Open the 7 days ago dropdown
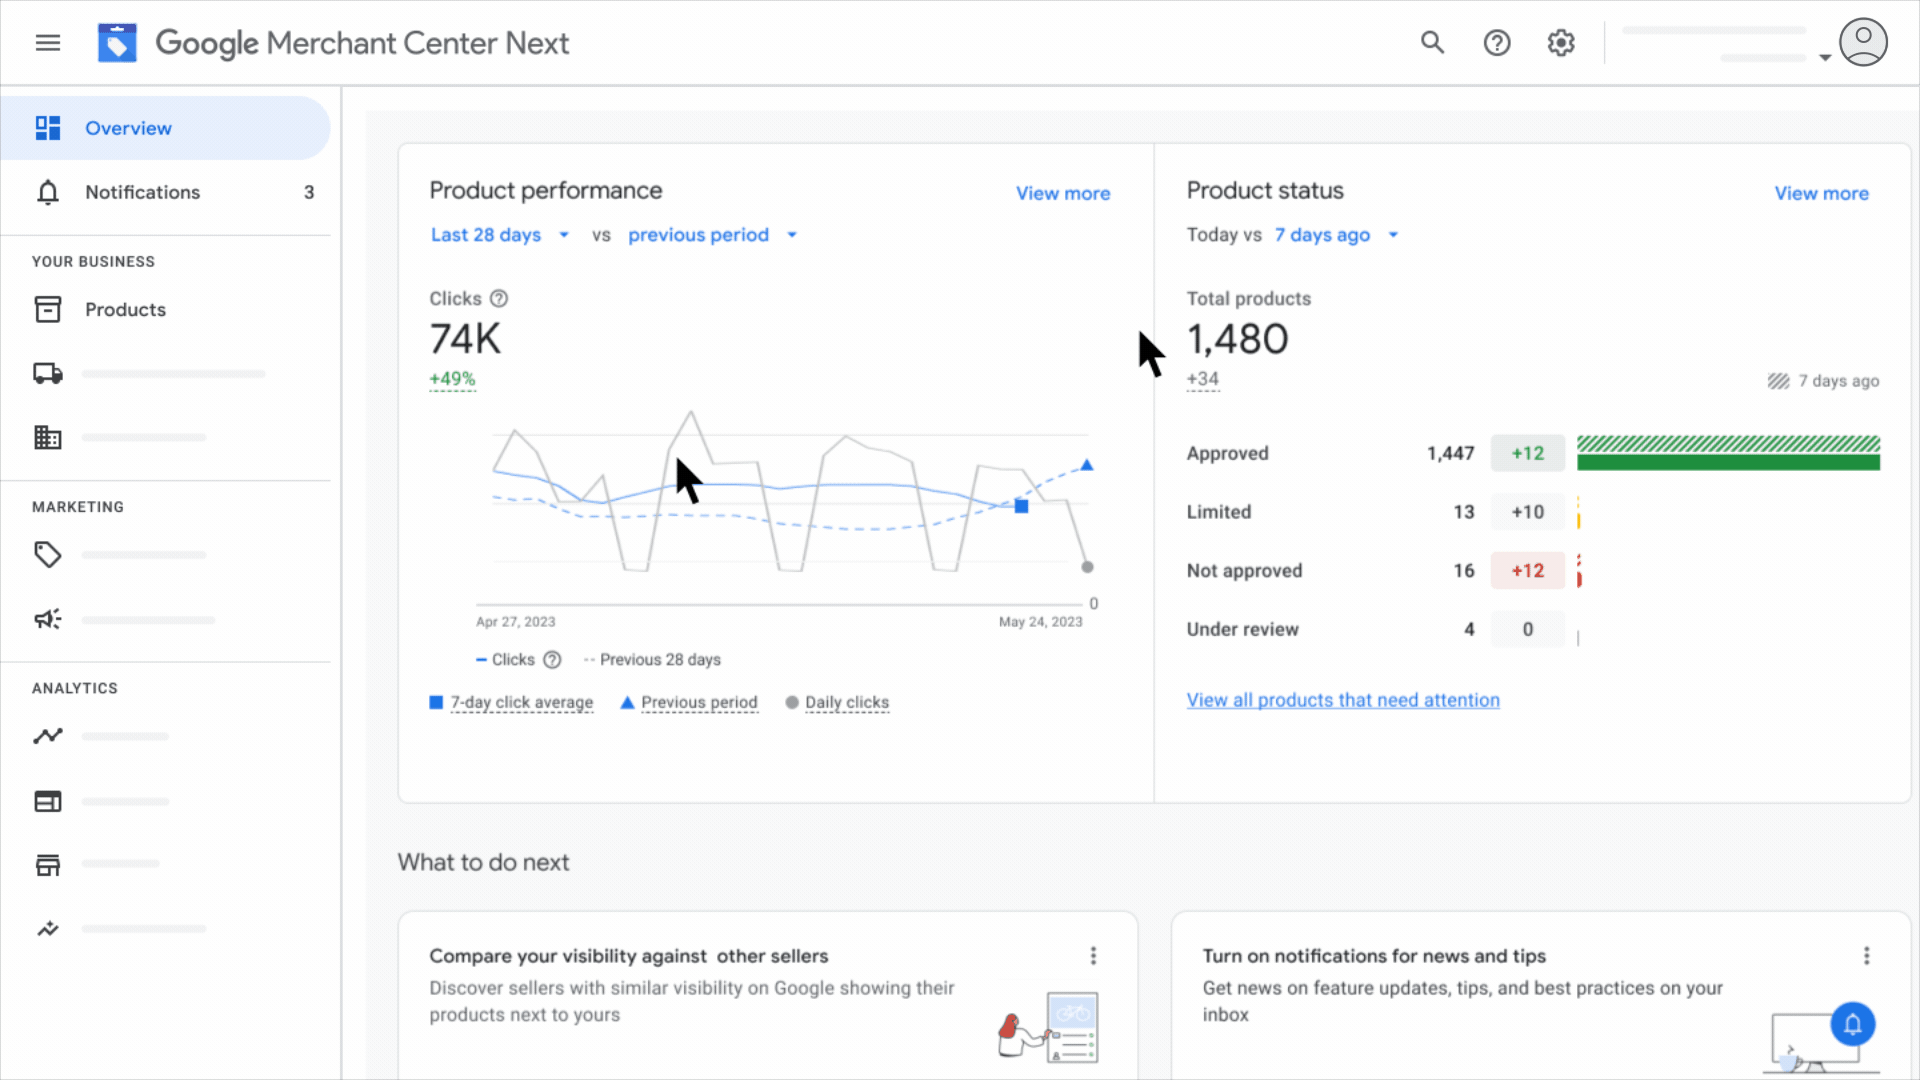Viewport: 1920px width, 1080px height. click(x=1336, y=235)
